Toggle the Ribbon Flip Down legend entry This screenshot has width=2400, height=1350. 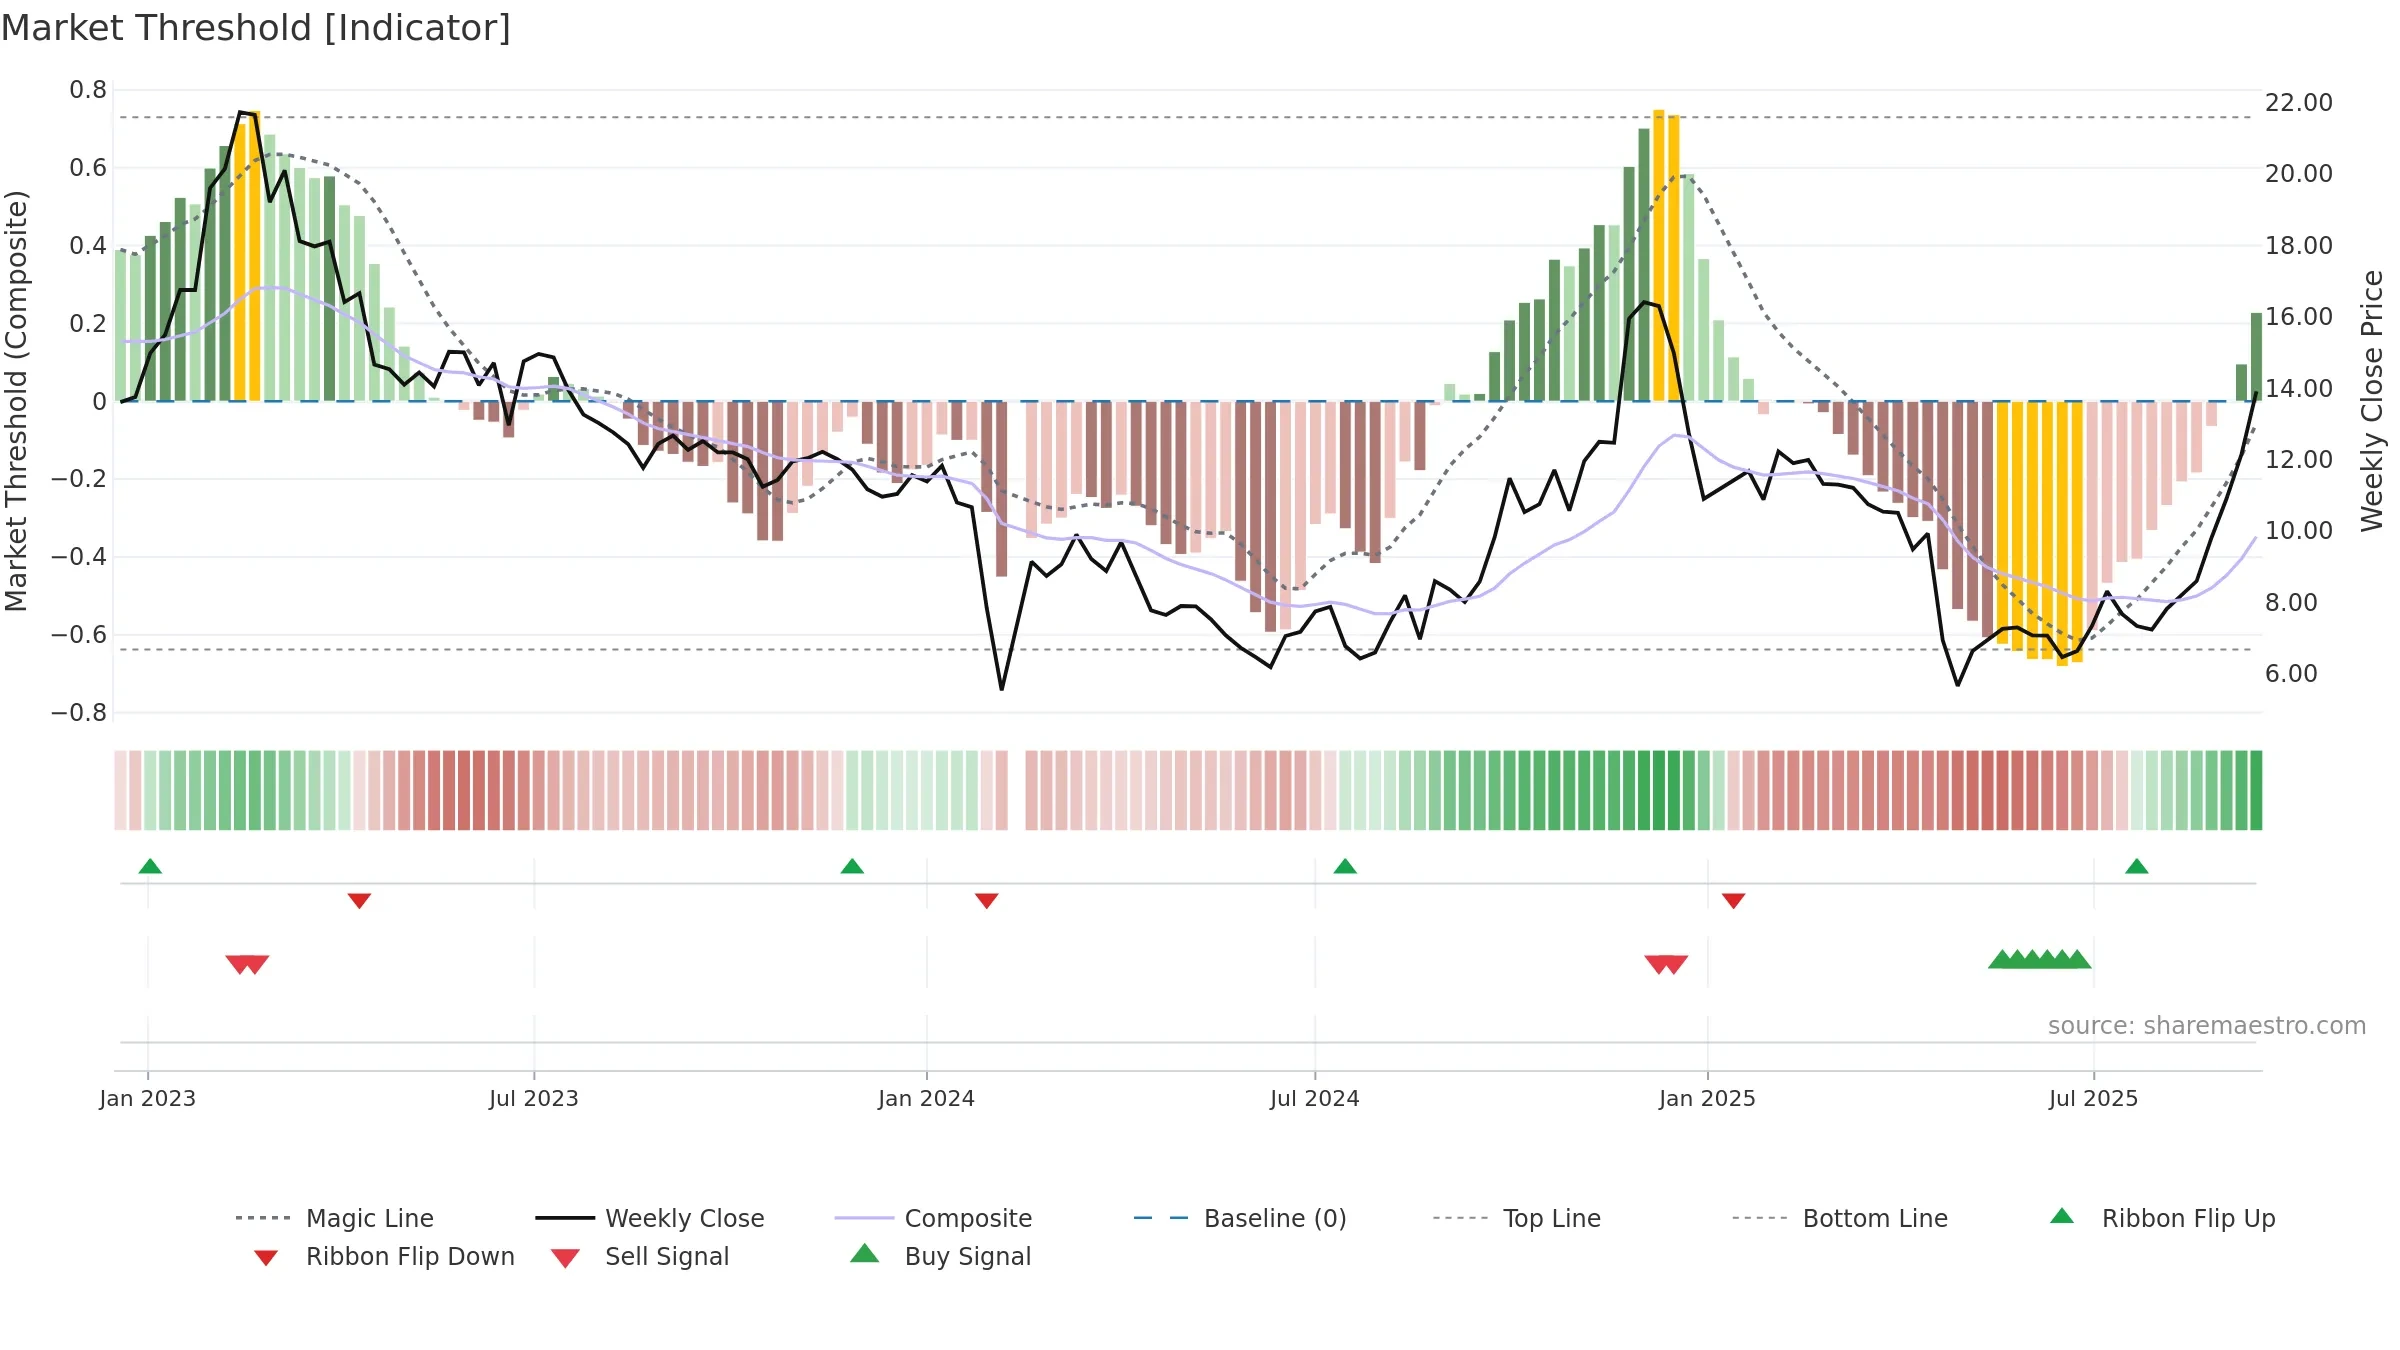tap(384, 1256)
